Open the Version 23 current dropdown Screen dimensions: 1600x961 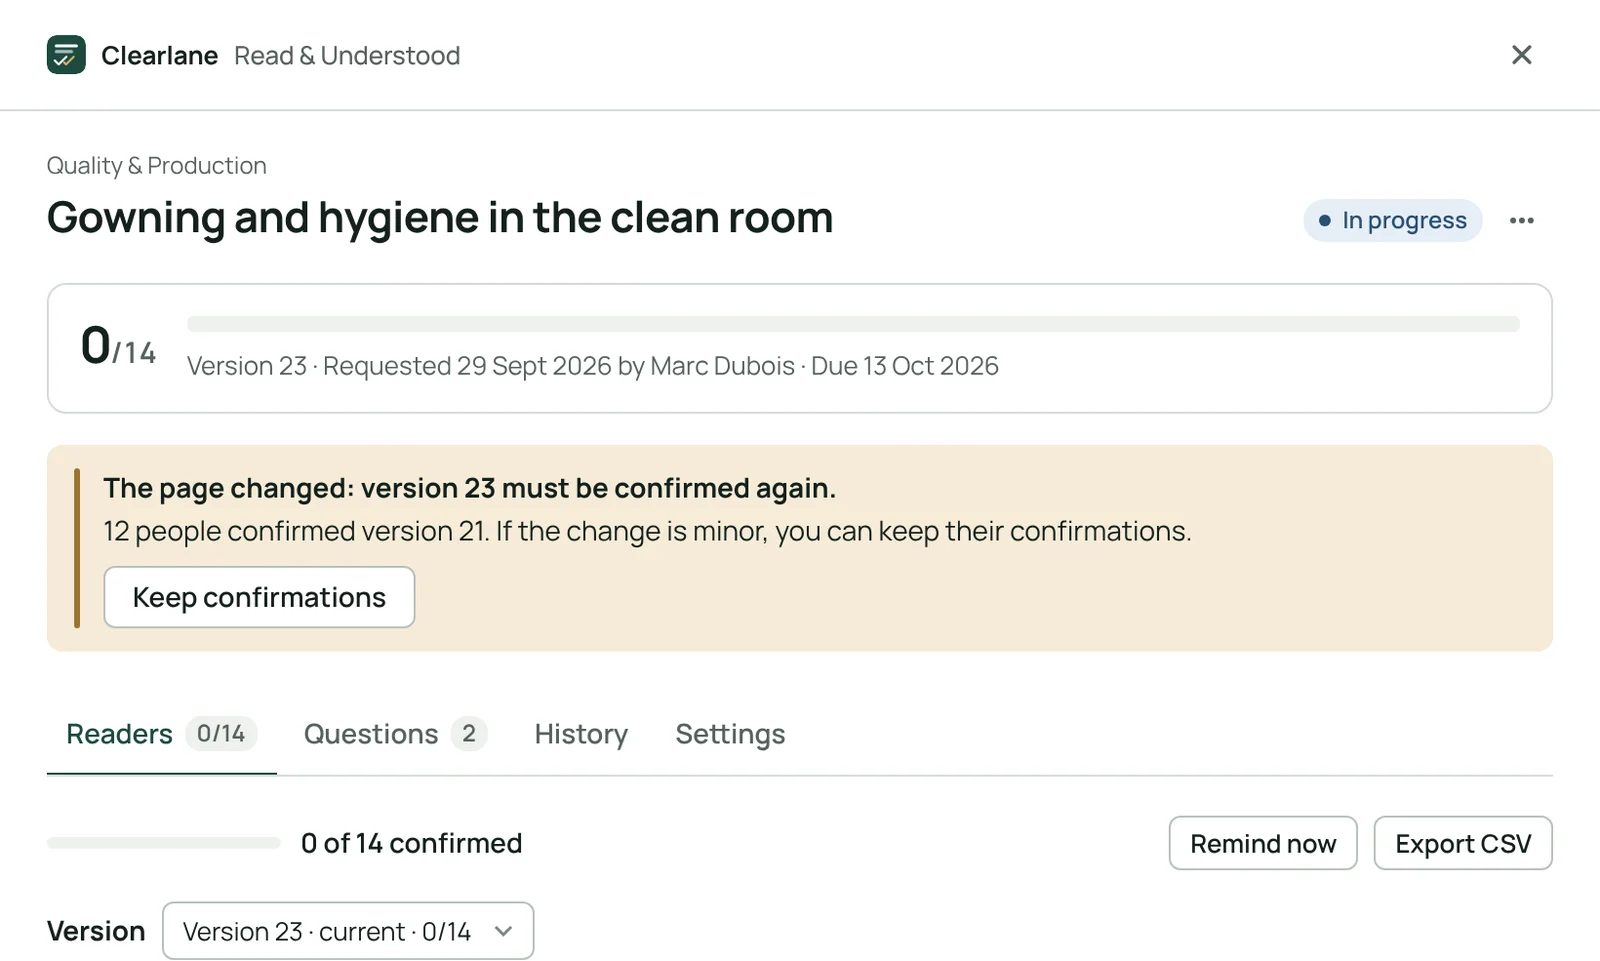[x=348, y=931]
